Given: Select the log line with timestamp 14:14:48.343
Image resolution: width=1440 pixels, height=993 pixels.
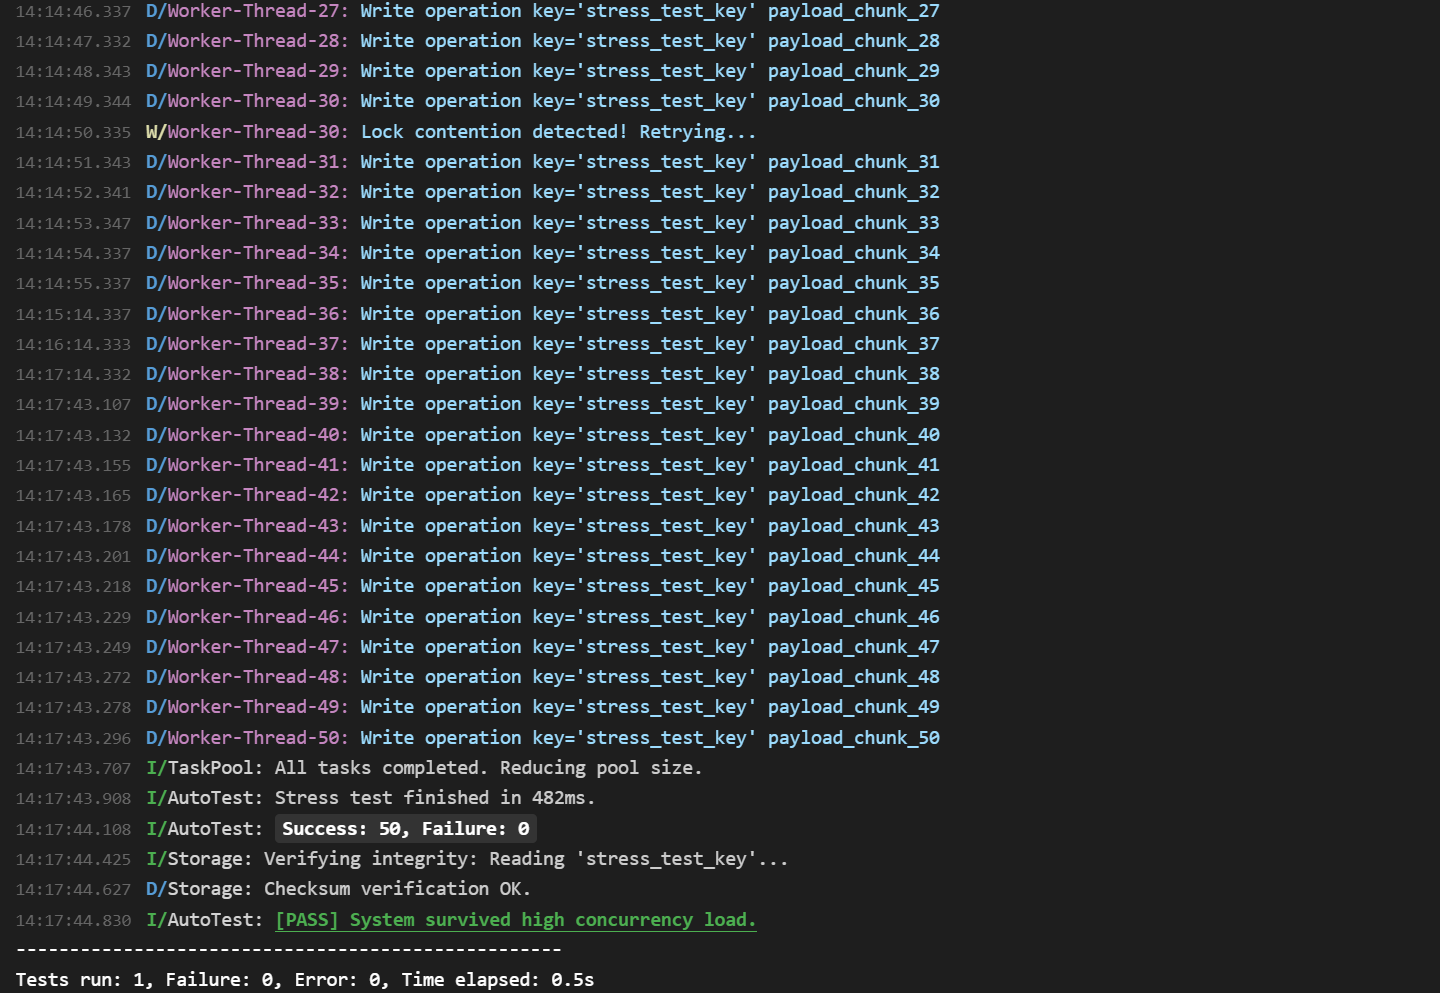Looking at the screenshot, I should coord(478,71).
